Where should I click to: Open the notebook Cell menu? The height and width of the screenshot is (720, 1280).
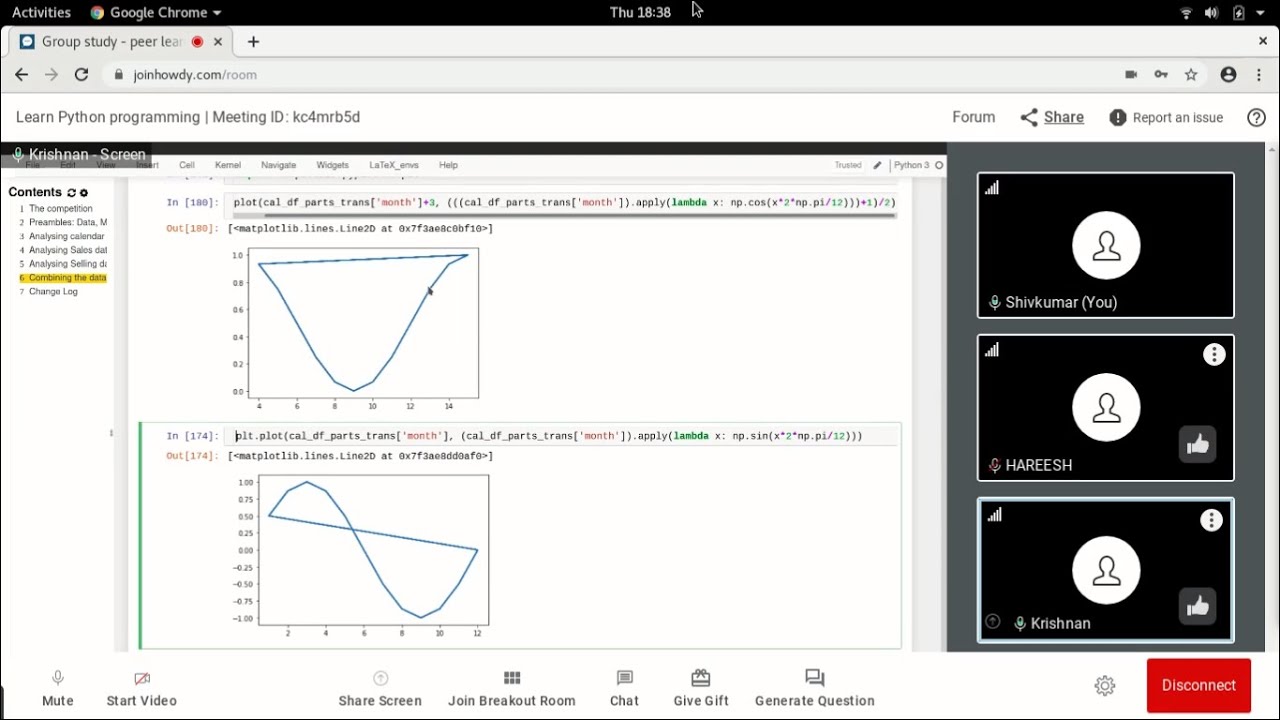[187, 165]
